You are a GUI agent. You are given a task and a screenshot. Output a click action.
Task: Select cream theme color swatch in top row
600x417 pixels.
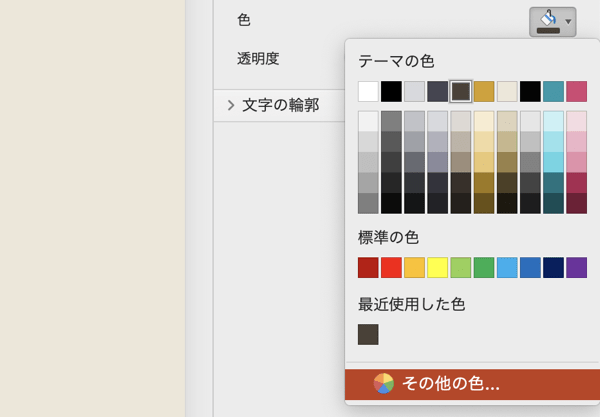(x=507, y=91)
